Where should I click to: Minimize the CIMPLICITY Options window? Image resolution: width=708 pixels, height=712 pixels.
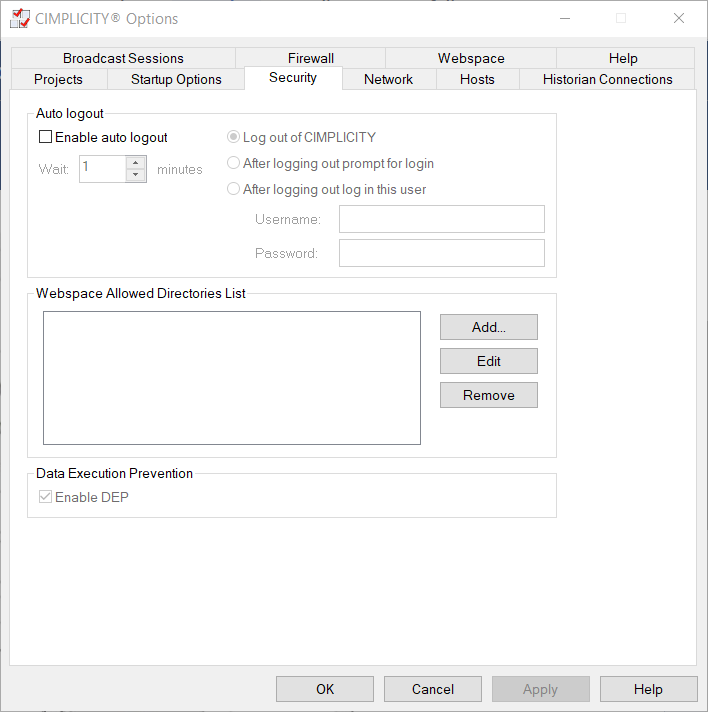565,18
